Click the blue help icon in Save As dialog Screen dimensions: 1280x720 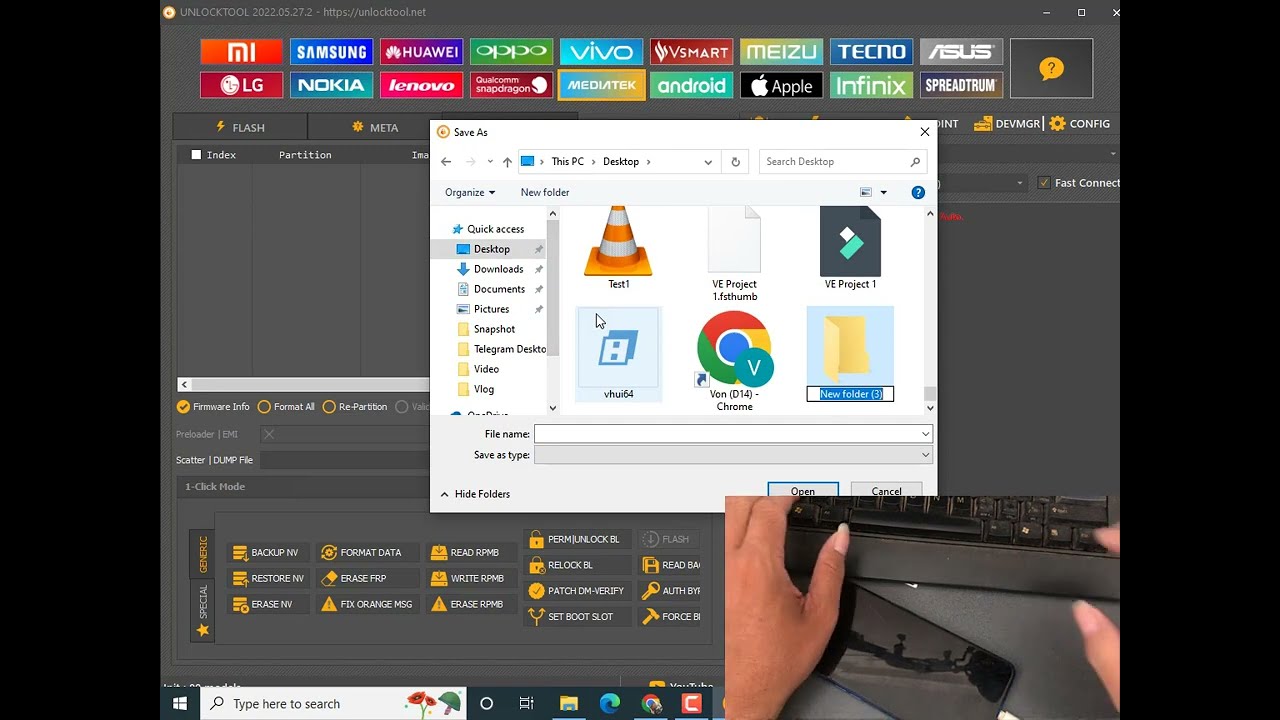[x=918, y=192]
